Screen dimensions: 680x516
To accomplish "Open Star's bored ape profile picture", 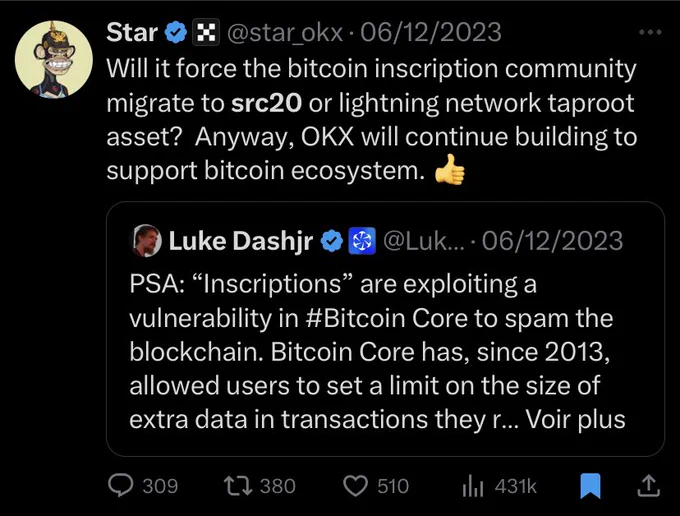I will click(x=54, y=59).
